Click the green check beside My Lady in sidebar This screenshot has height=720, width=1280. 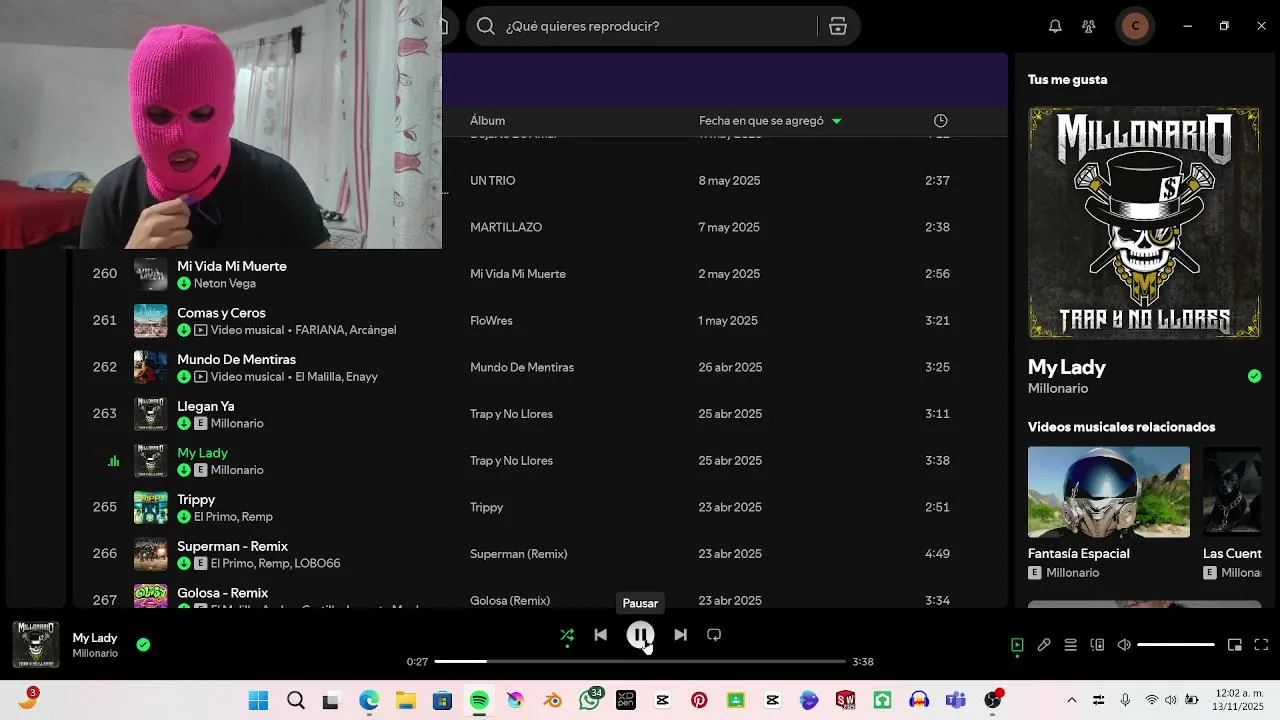pos(1254,376)
